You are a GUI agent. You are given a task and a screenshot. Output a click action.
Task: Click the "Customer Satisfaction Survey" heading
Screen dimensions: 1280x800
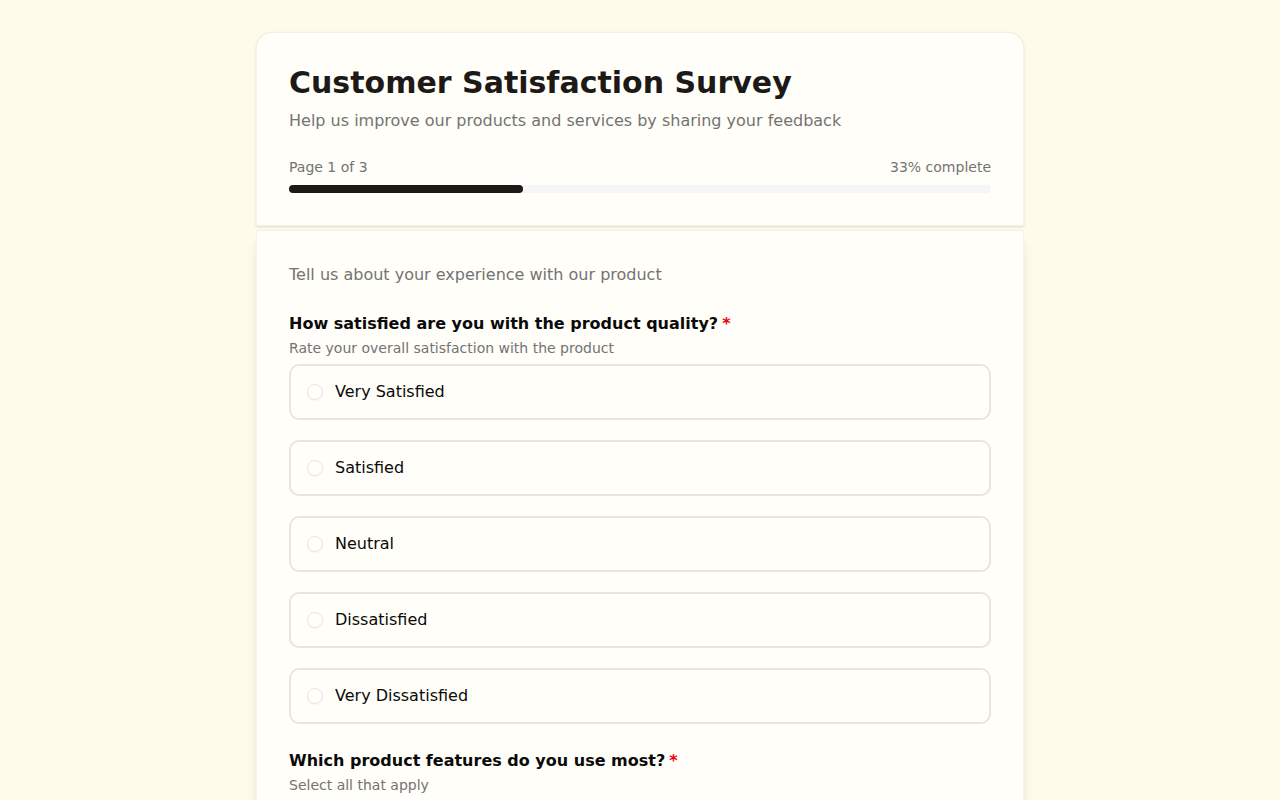click(540, 82)
